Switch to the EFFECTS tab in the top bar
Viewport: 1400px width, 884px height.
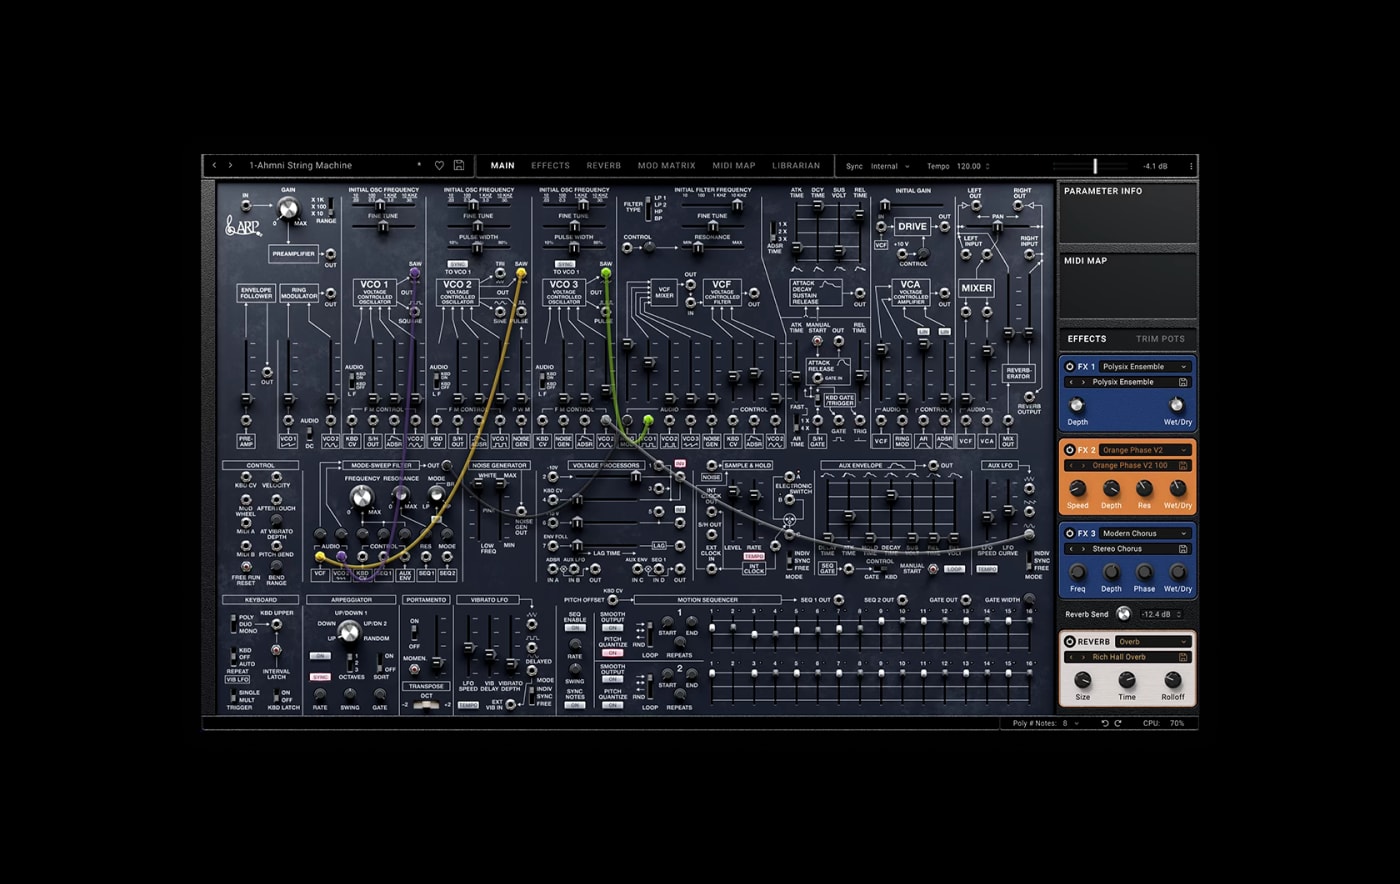click(x=550, y=166)
